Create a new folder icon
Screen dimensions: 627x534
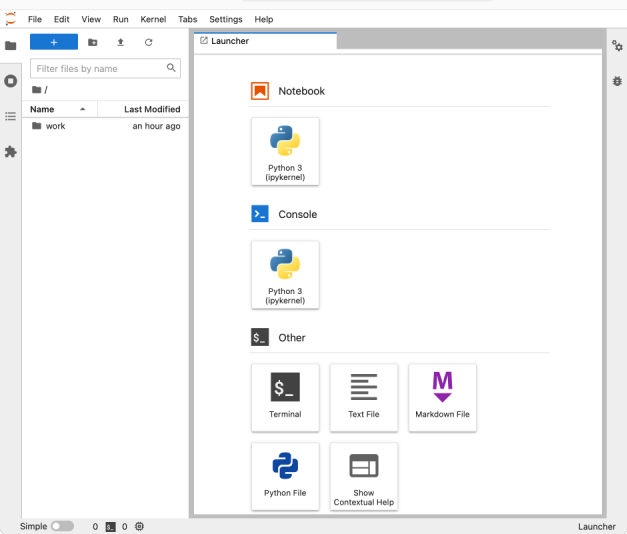click(x=93, y=42)
